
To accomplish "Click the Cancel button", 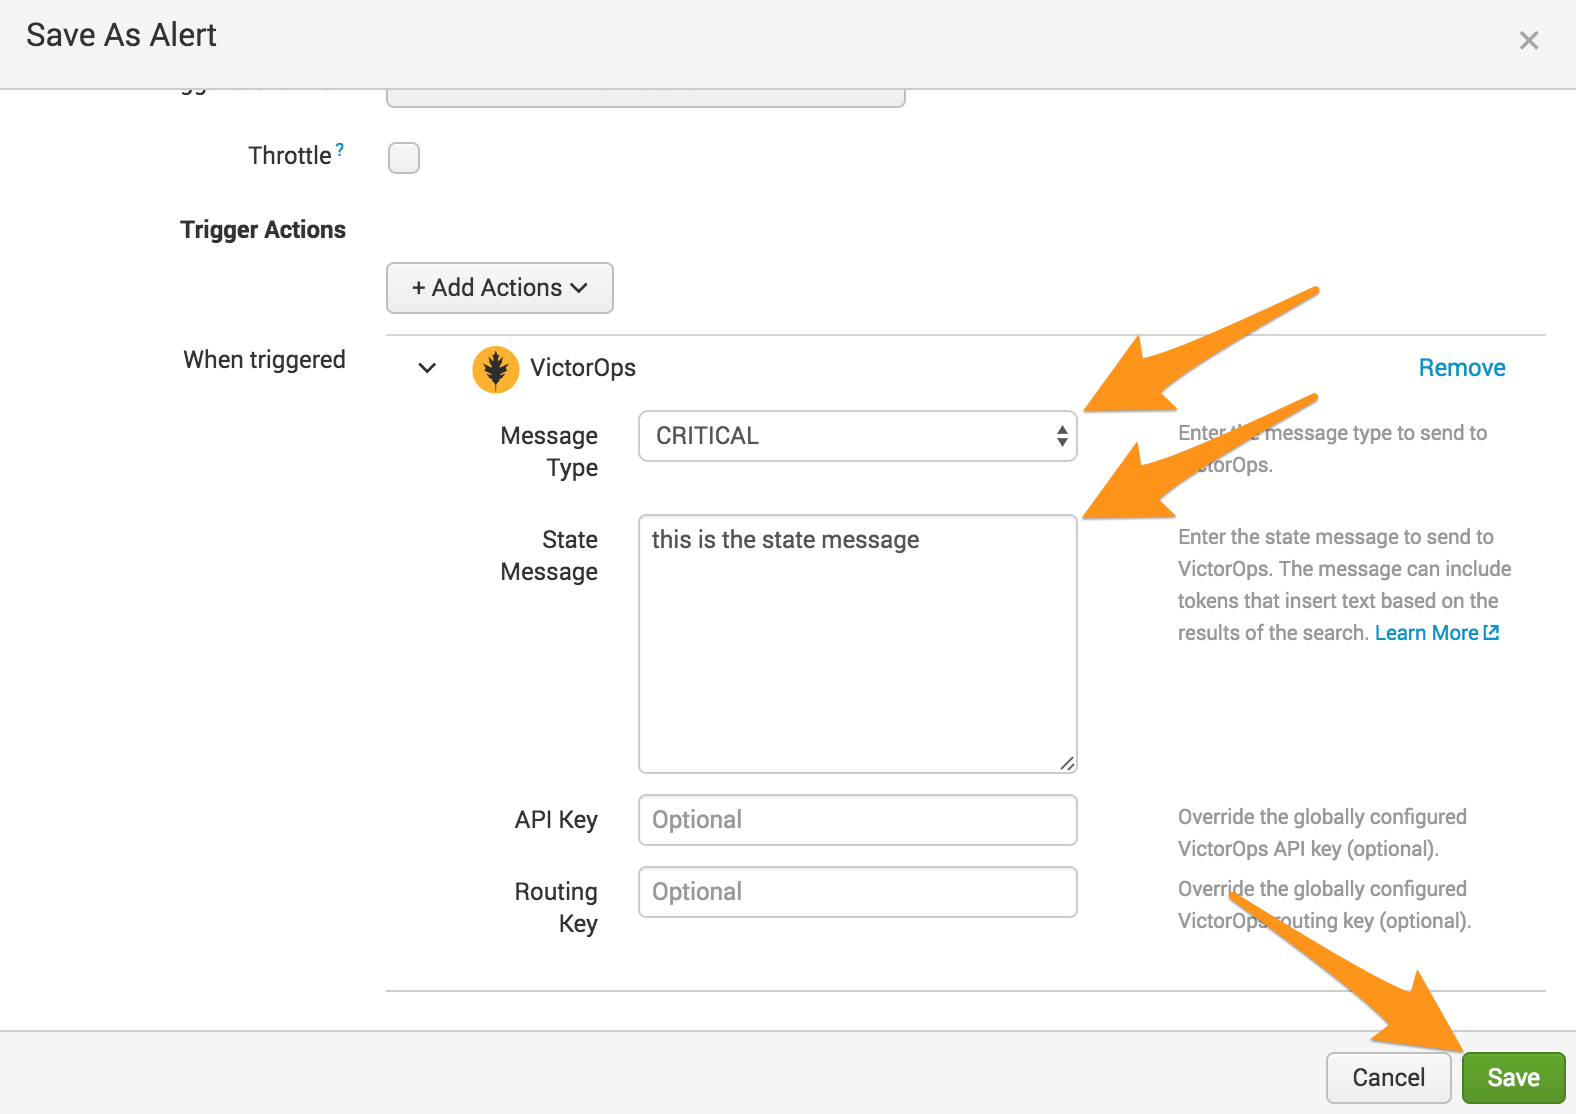I will pos(1389,1078).
